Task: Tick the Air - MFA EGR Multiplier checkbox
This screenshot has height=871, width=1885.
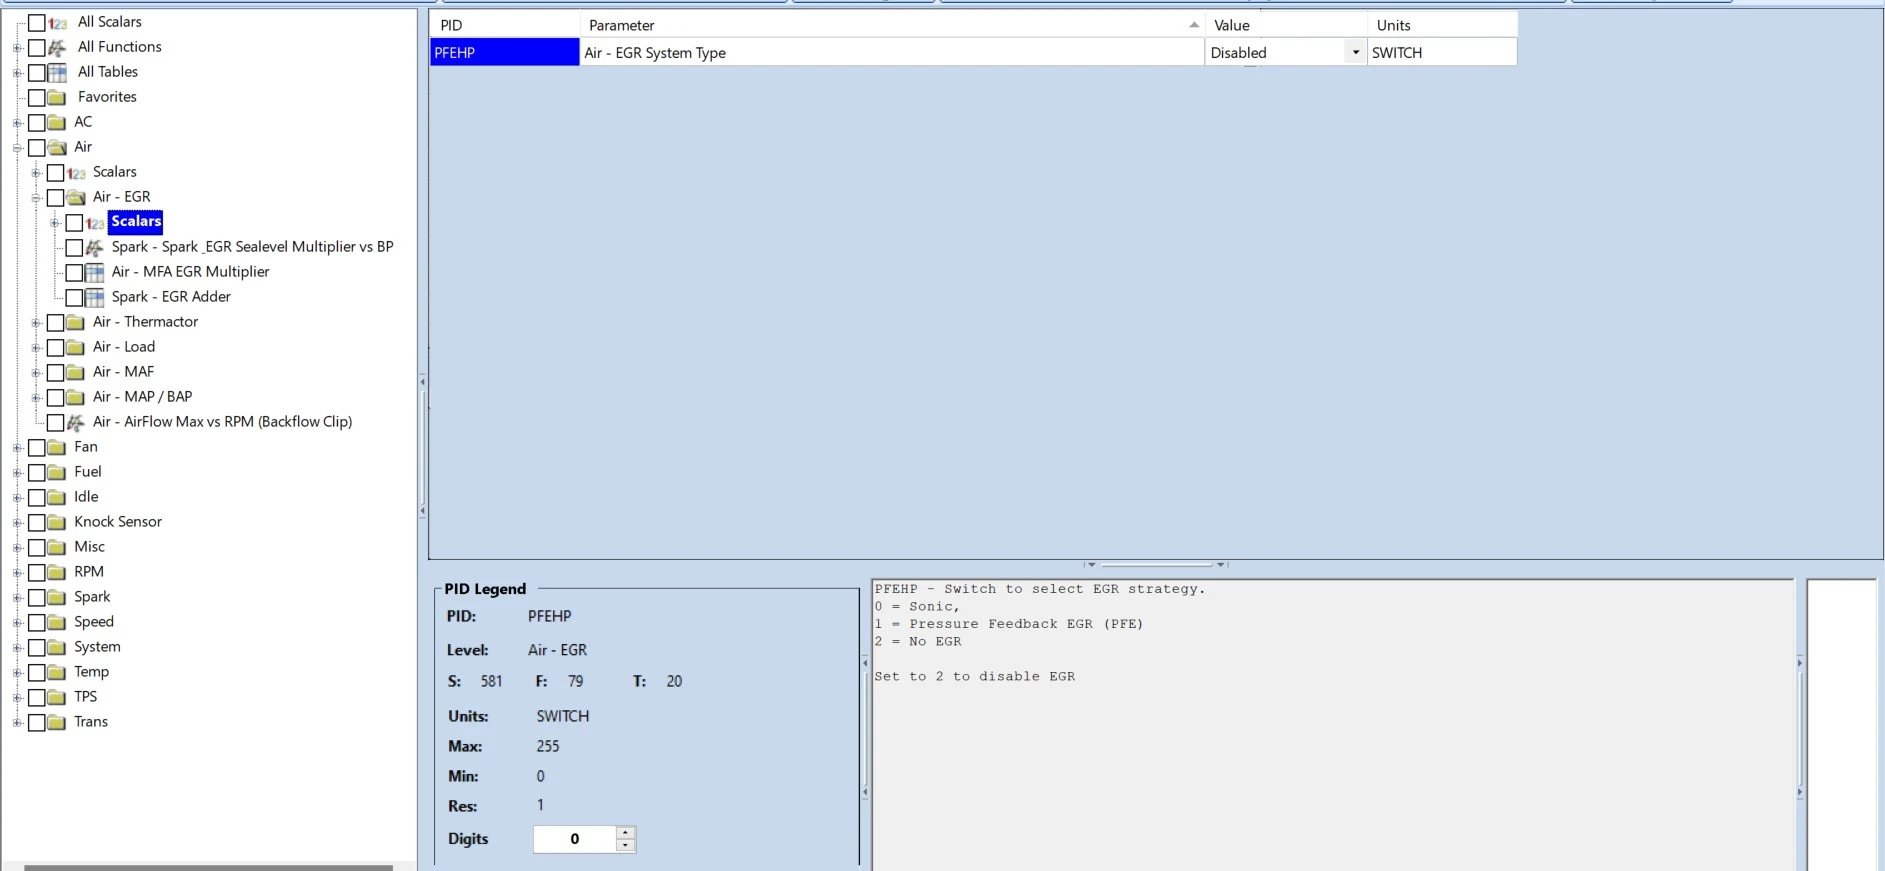Action: click(74, 272)
